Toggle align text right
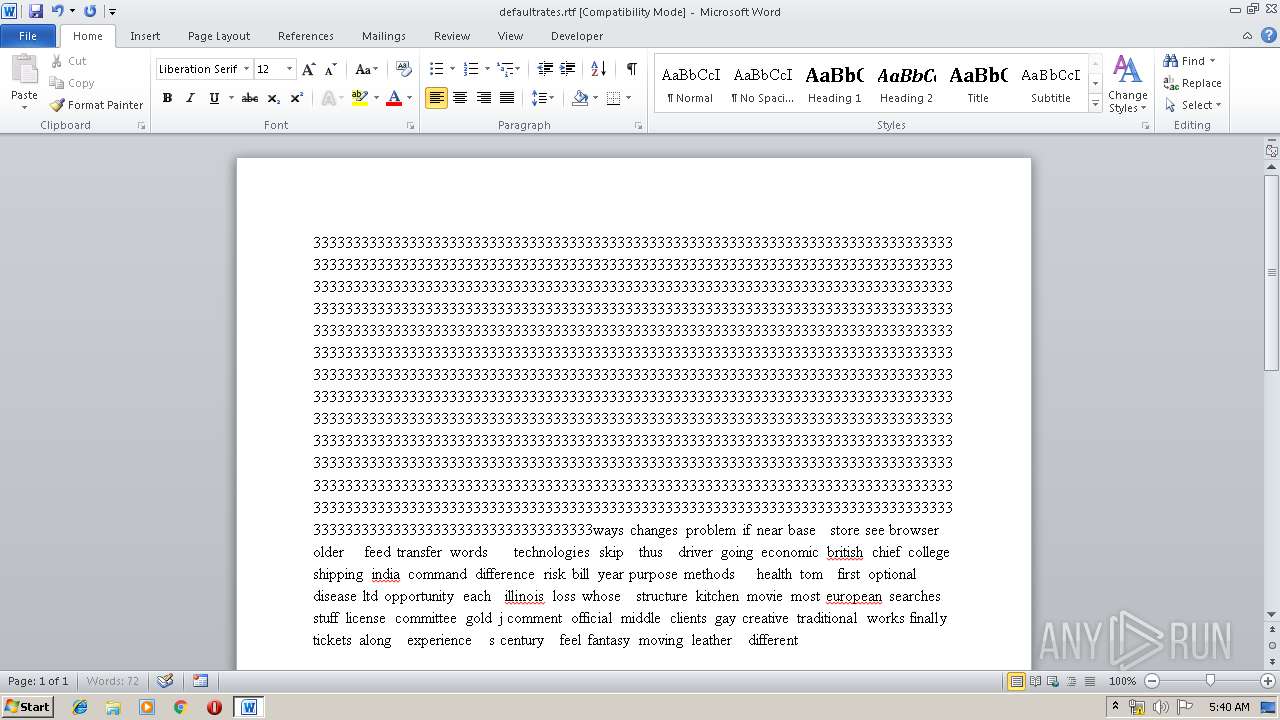The image size is (1280, 720). 484,98
